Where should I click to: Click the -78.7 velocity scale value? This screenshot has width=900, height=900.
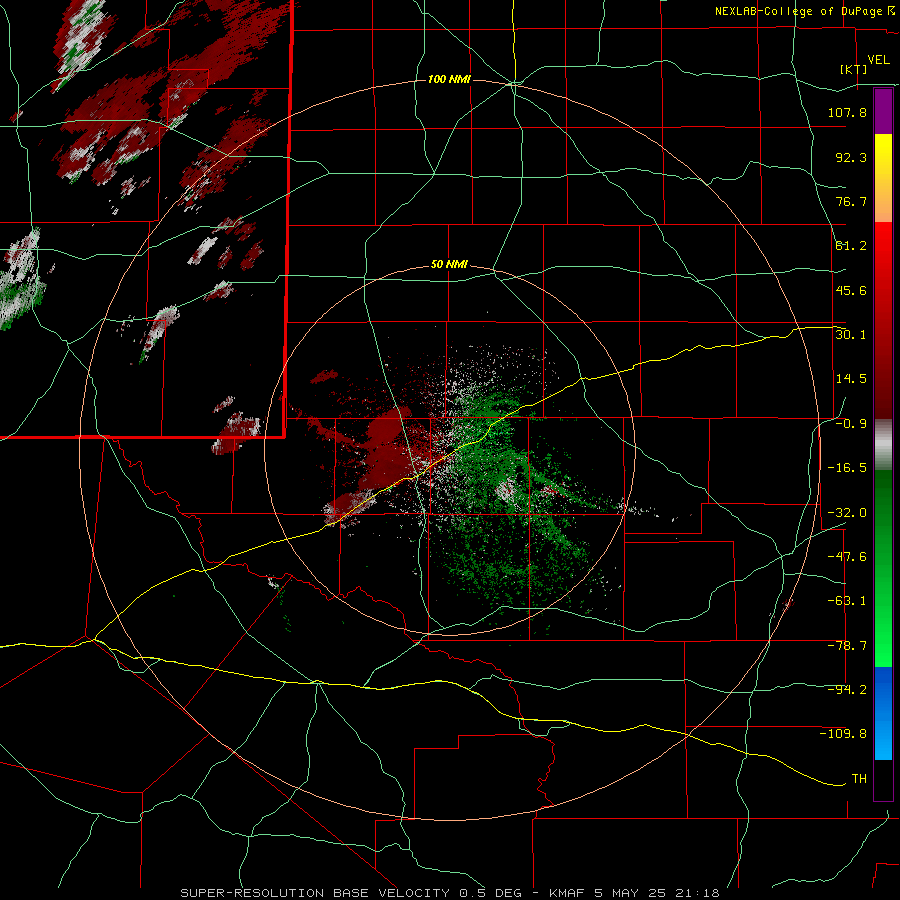point(847,646)
